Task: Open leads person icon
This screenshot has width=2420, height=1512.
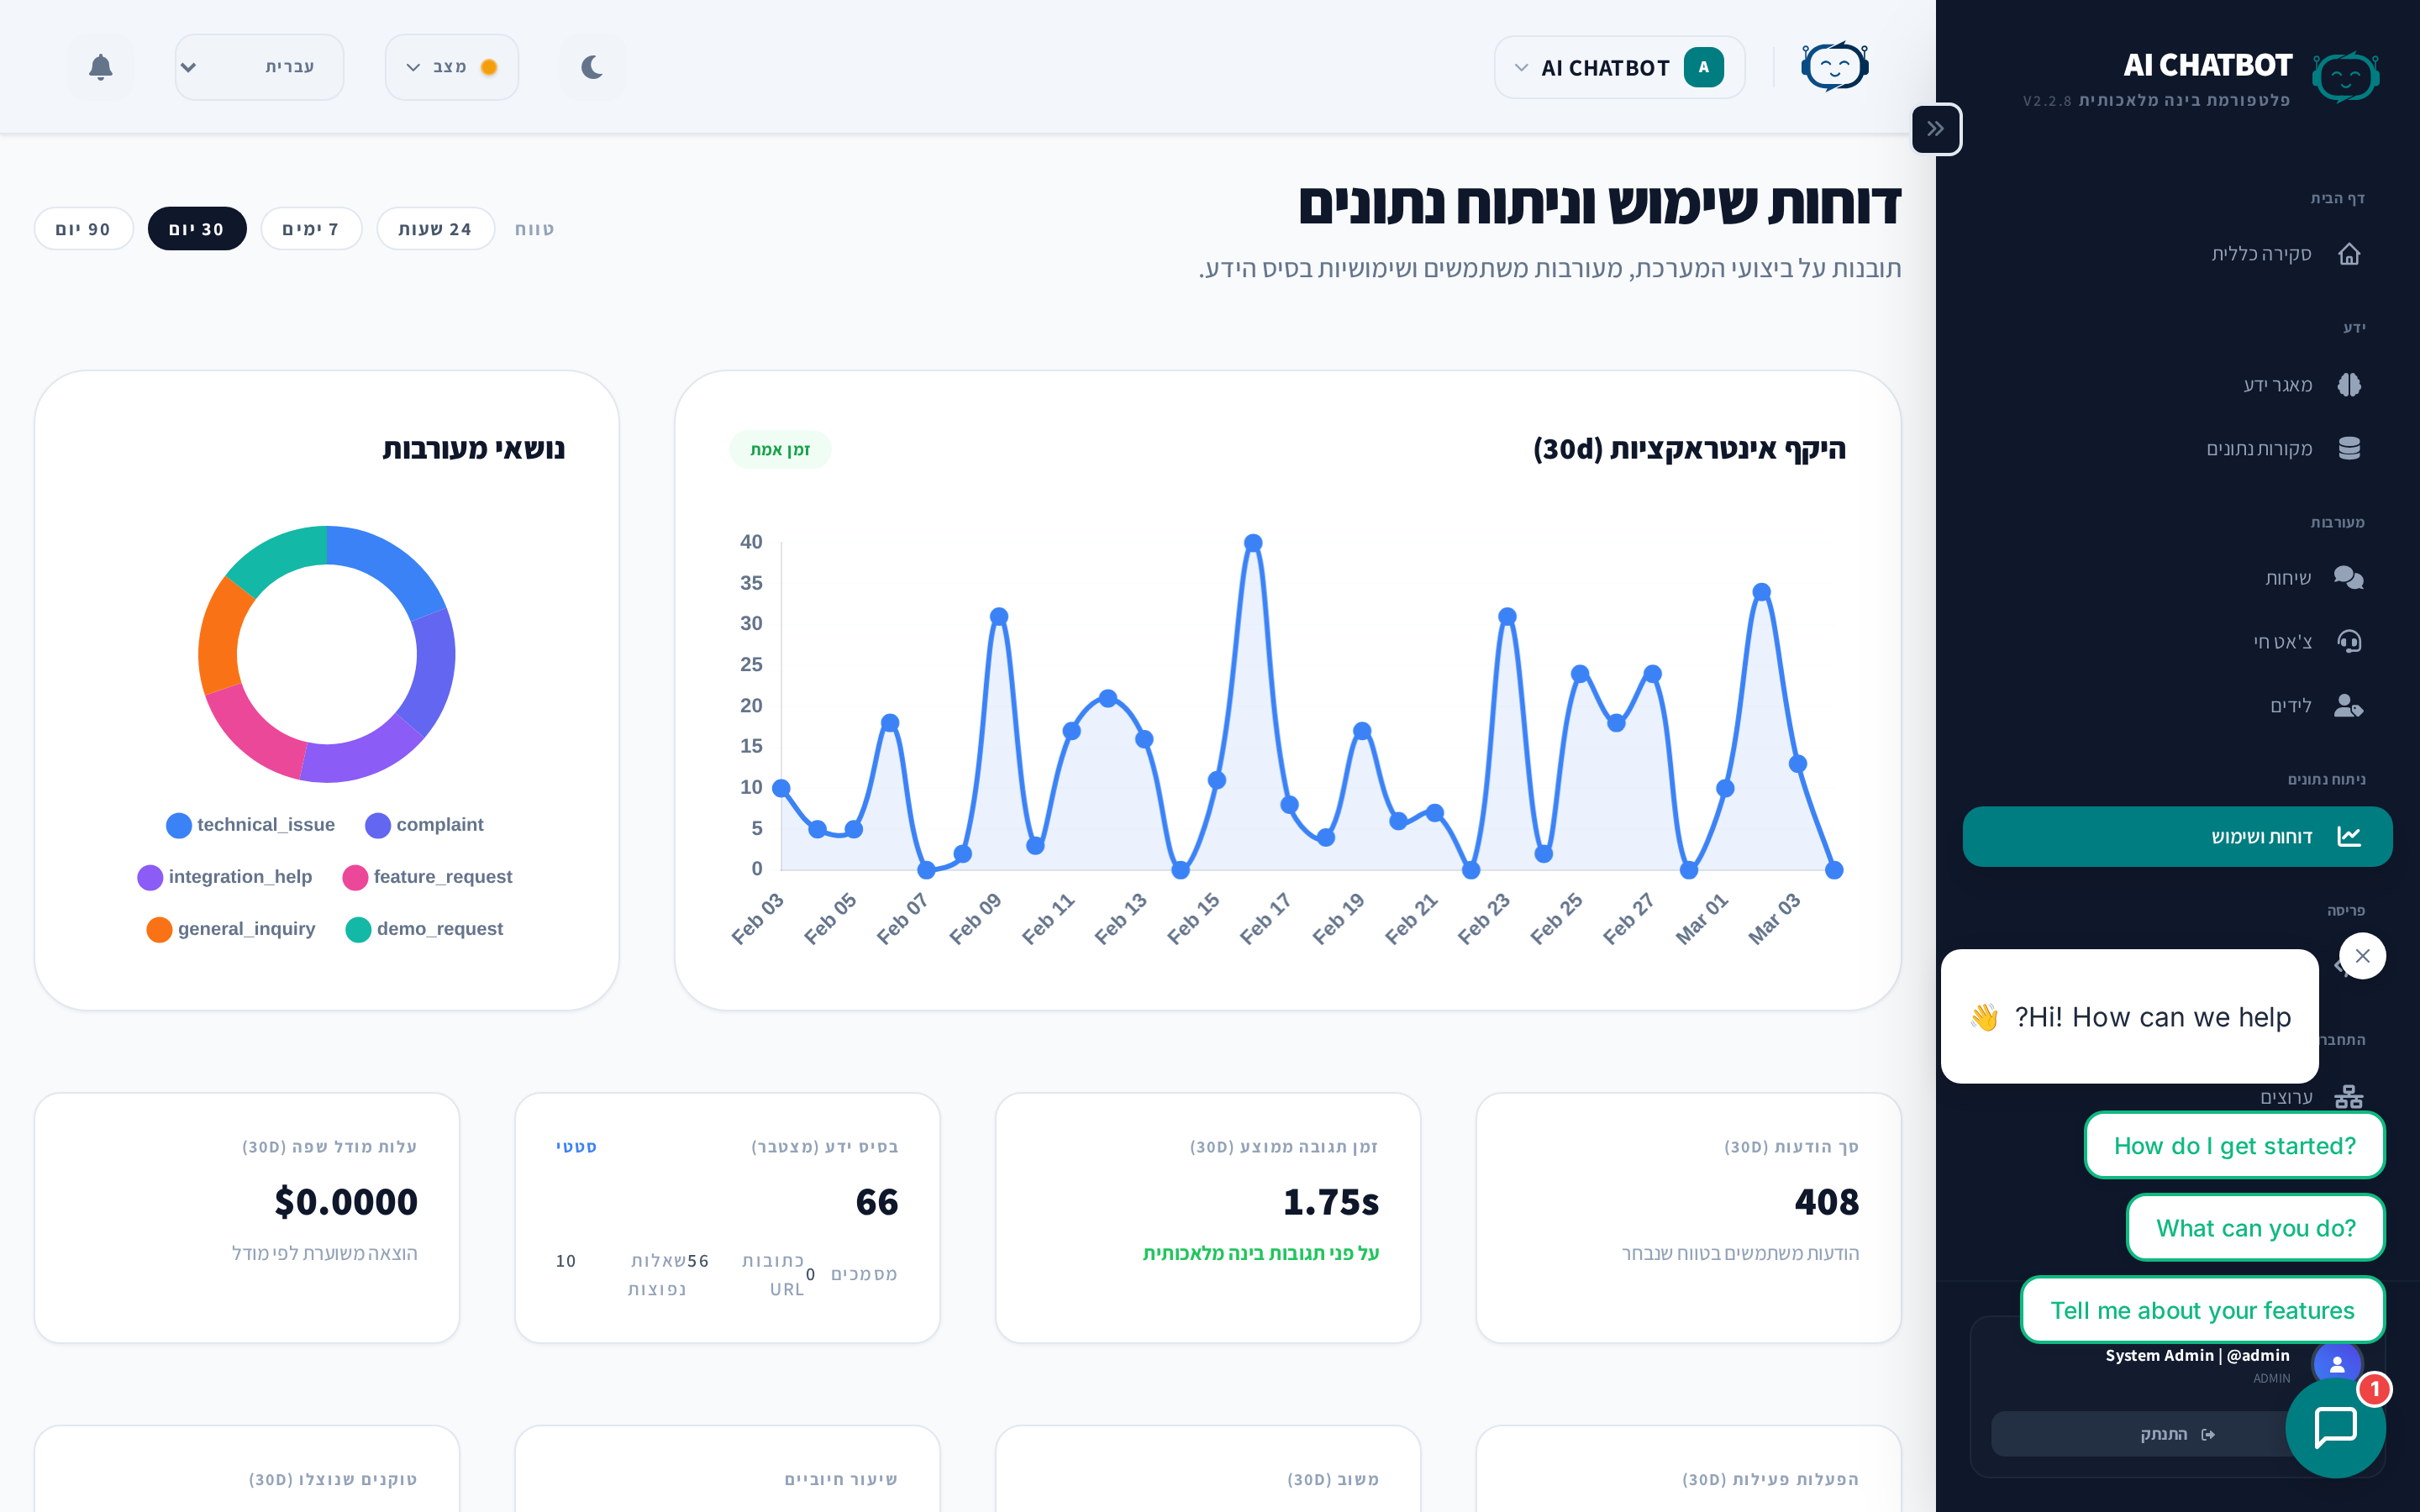Action: pos(2348,706)
